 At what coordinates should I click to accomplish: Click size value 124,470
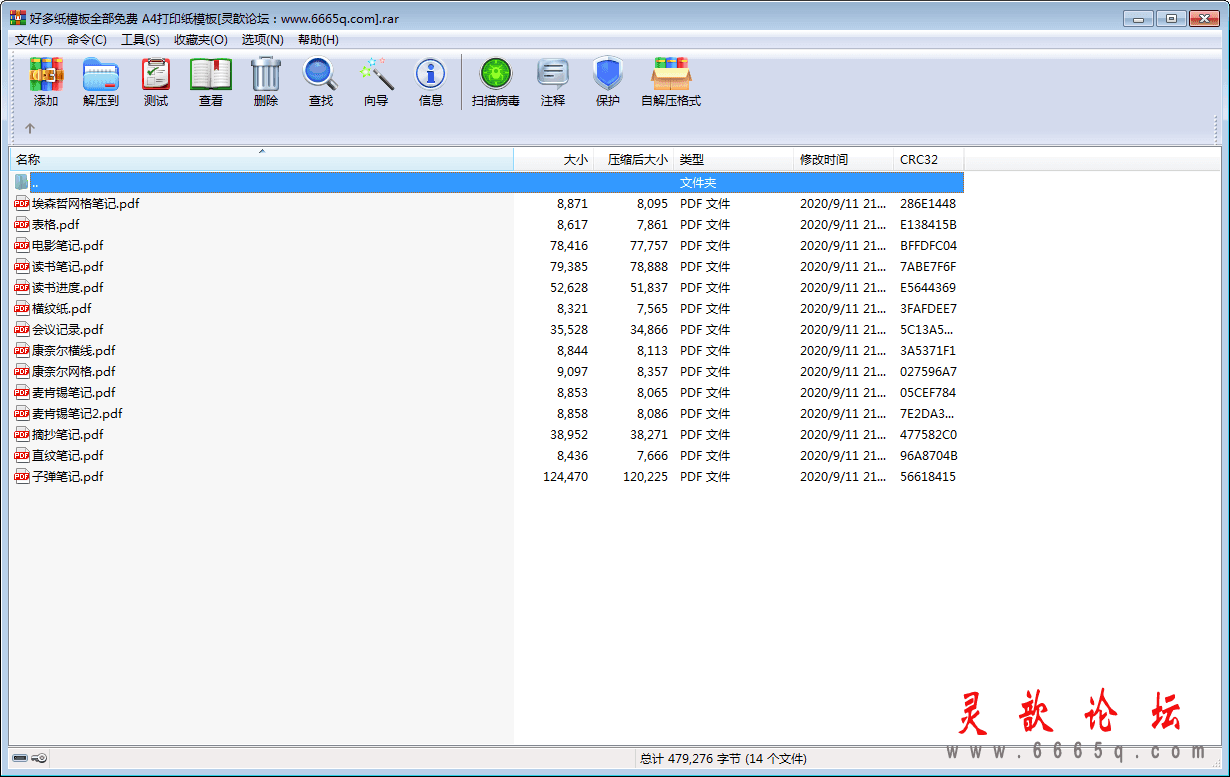tap(565, 477)
